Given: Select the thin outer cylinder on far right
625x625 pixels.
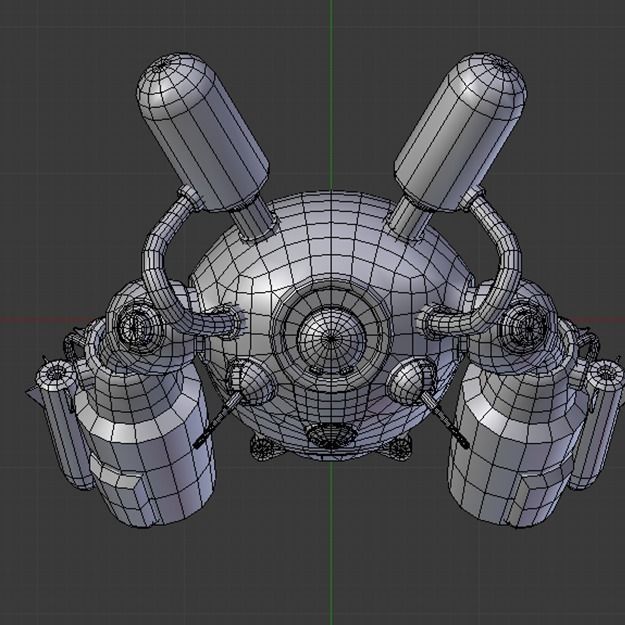Looking at the screenshot, I should 597,425.
